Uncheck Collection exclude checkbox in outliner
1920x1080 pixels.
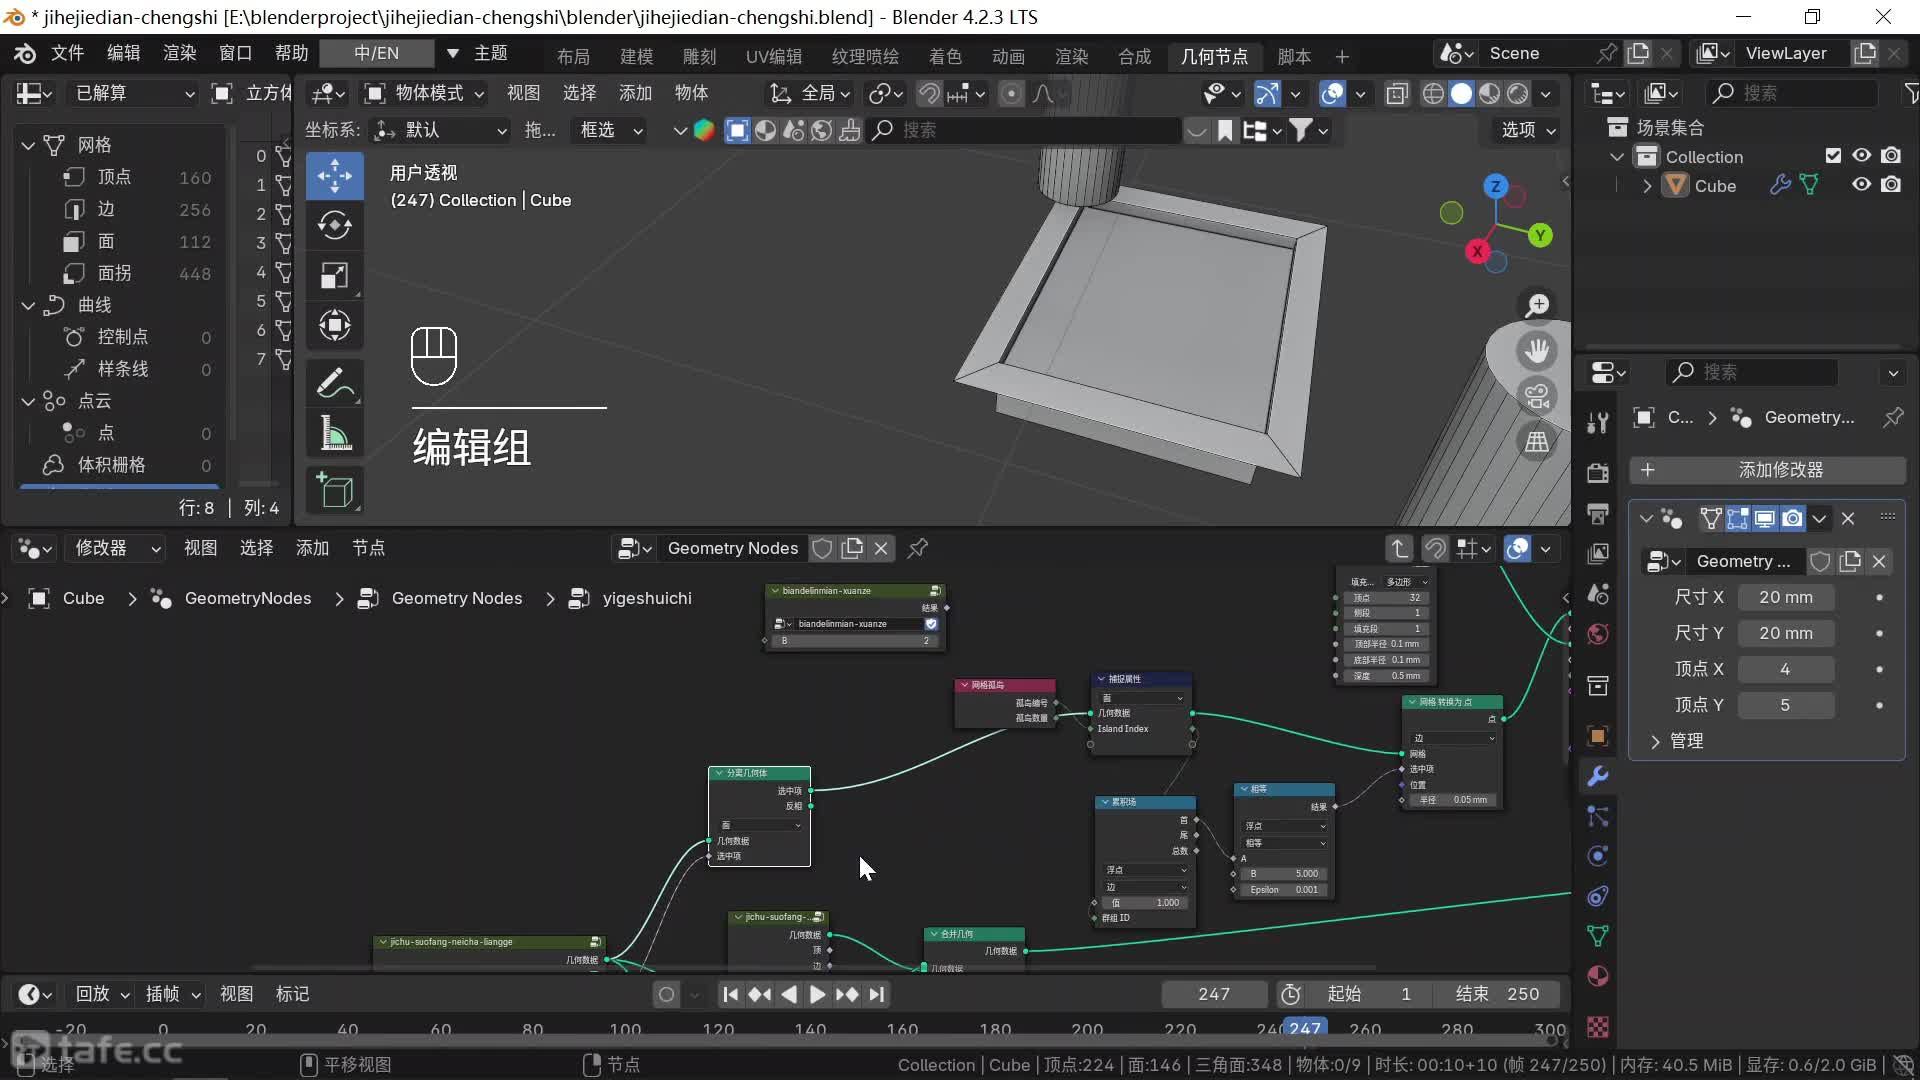point(1833,156)
